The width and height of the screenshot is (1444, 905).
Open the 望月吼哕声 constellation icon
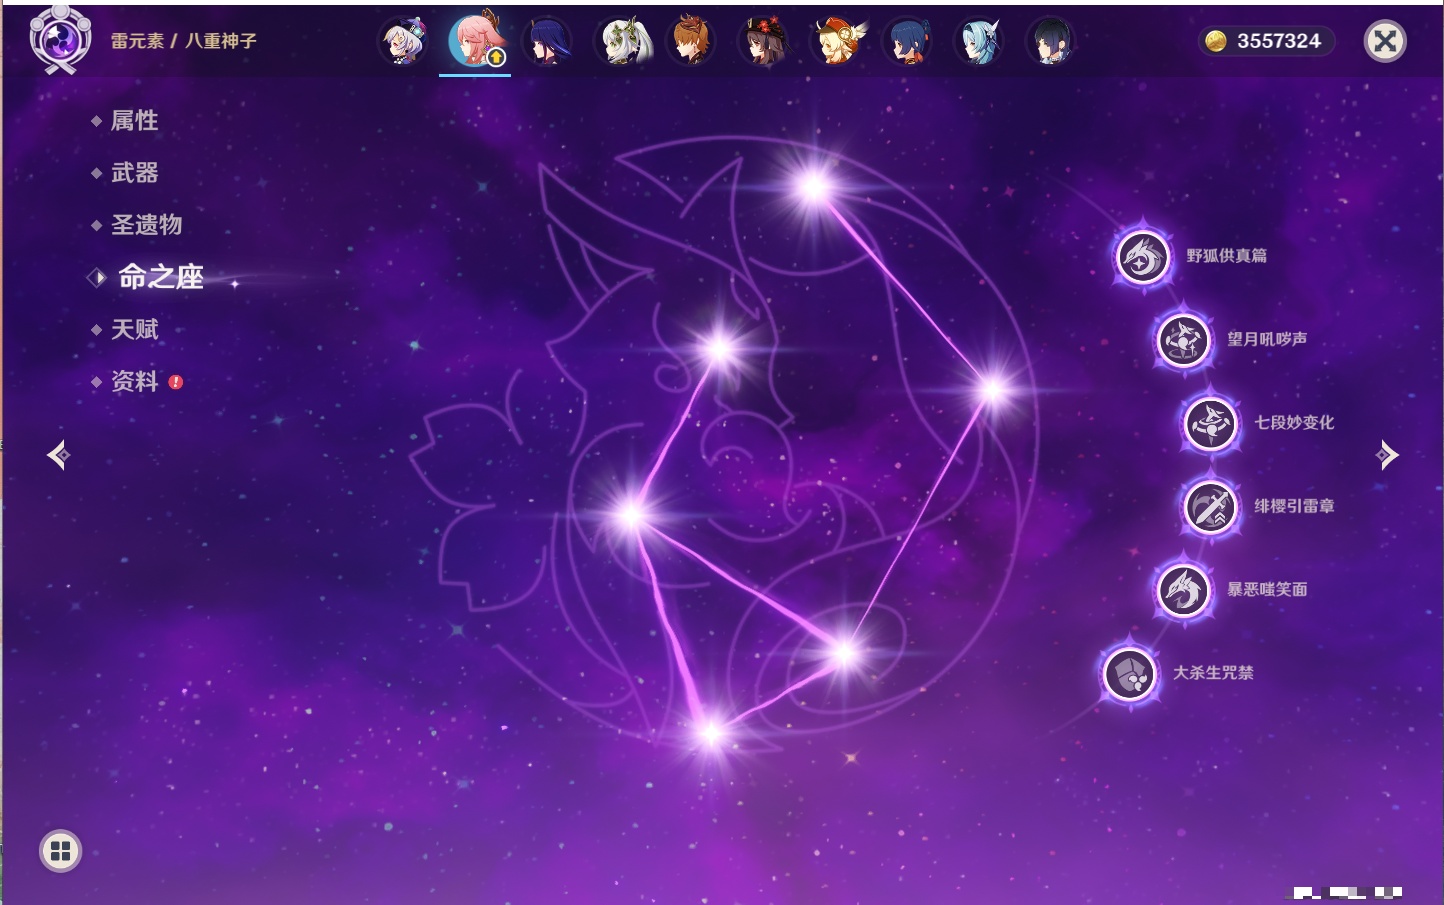(1184, 340)
